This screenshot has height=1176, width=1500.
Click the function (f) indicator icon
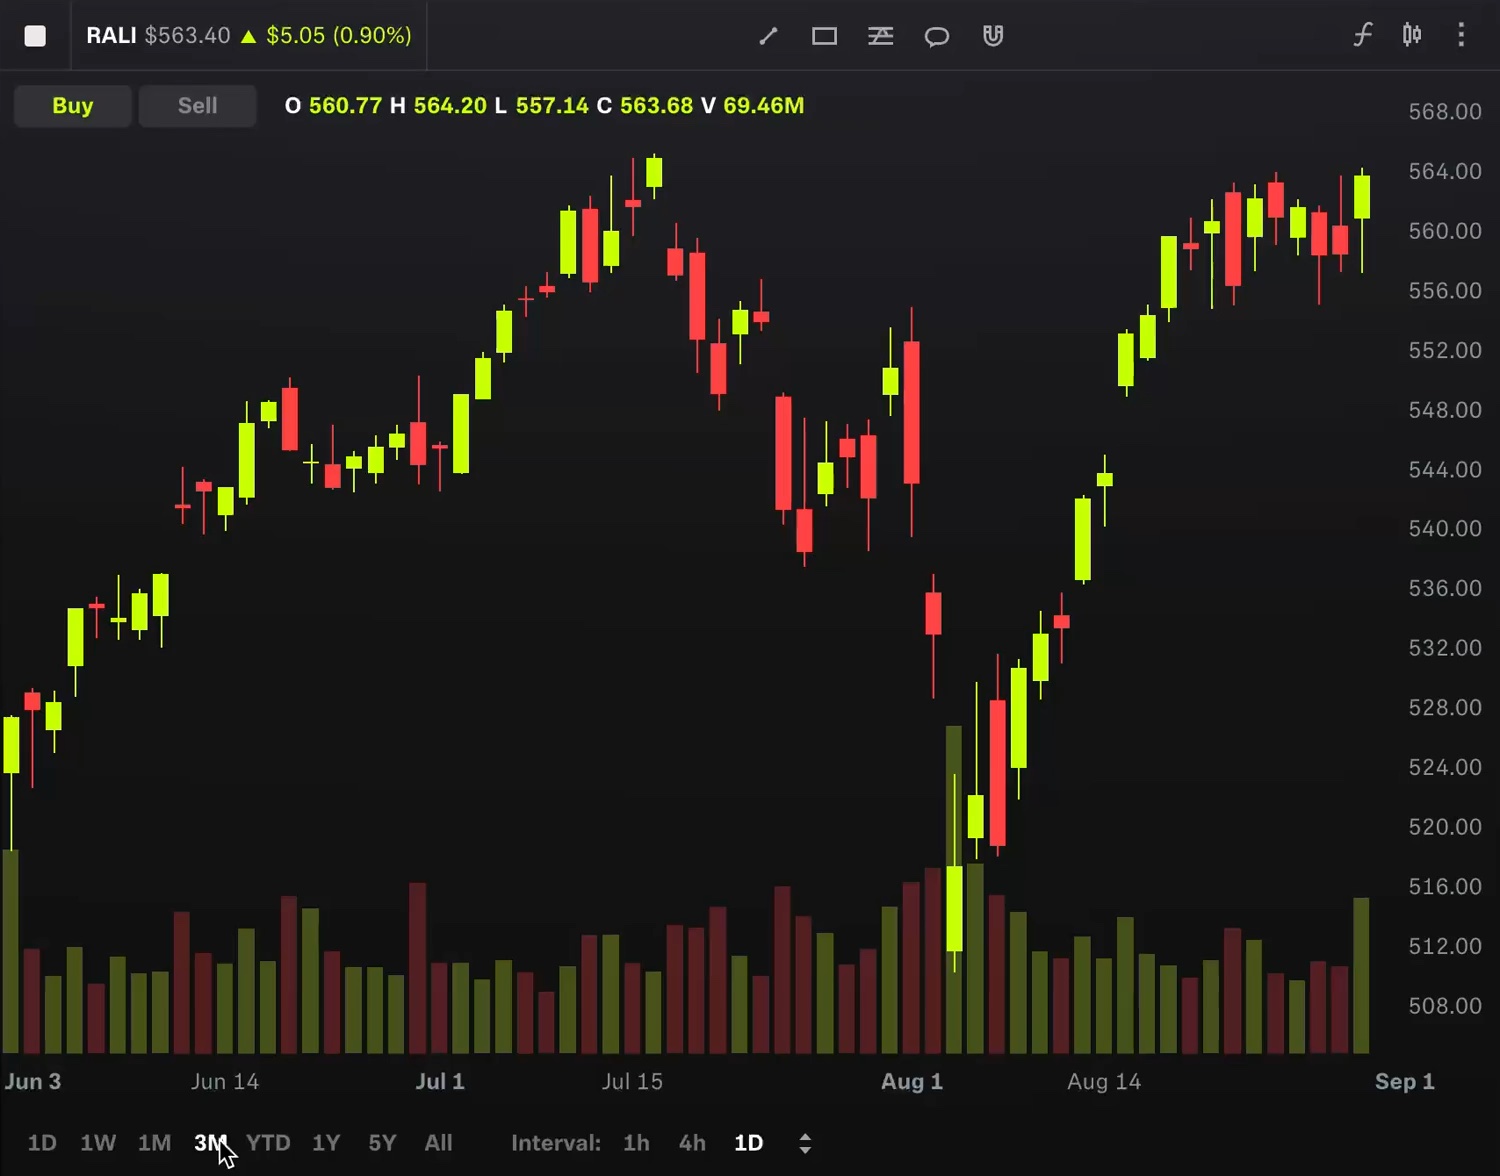point(1362,35)
